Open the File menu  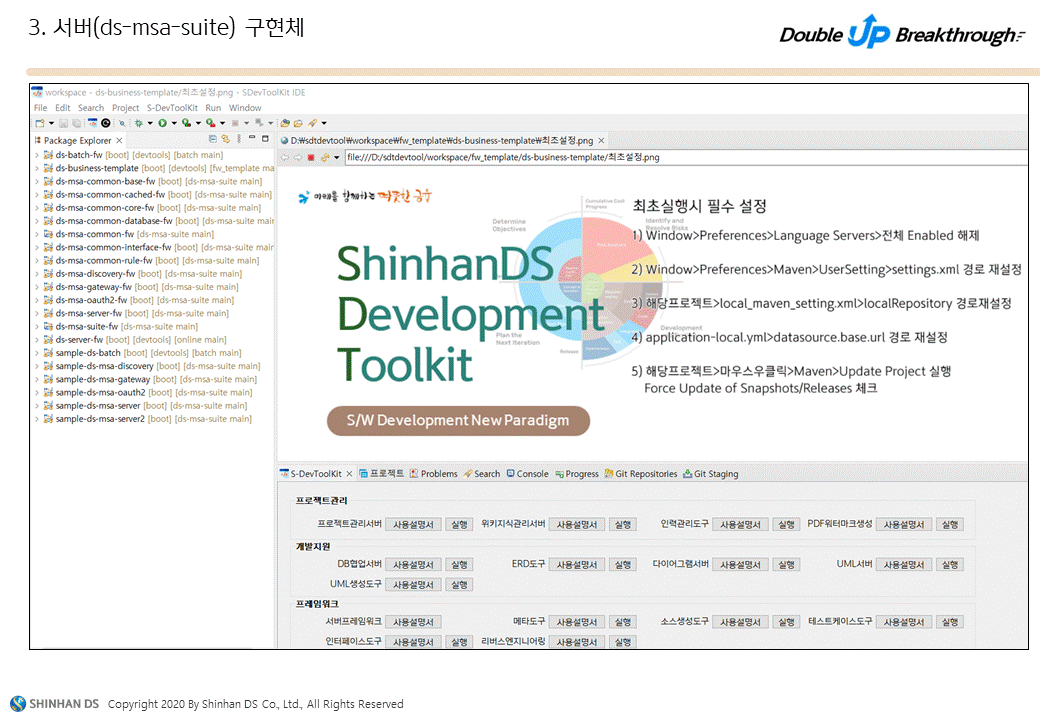click(40, 108)
